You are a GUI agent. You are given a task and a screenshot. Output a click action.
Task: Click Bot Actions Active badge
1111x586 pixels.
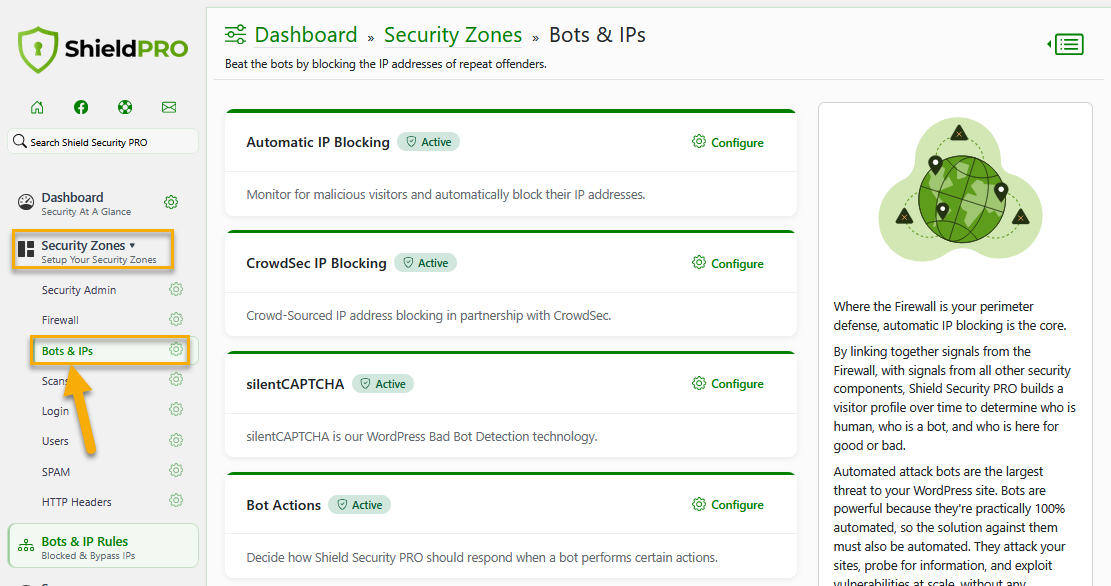359,505
